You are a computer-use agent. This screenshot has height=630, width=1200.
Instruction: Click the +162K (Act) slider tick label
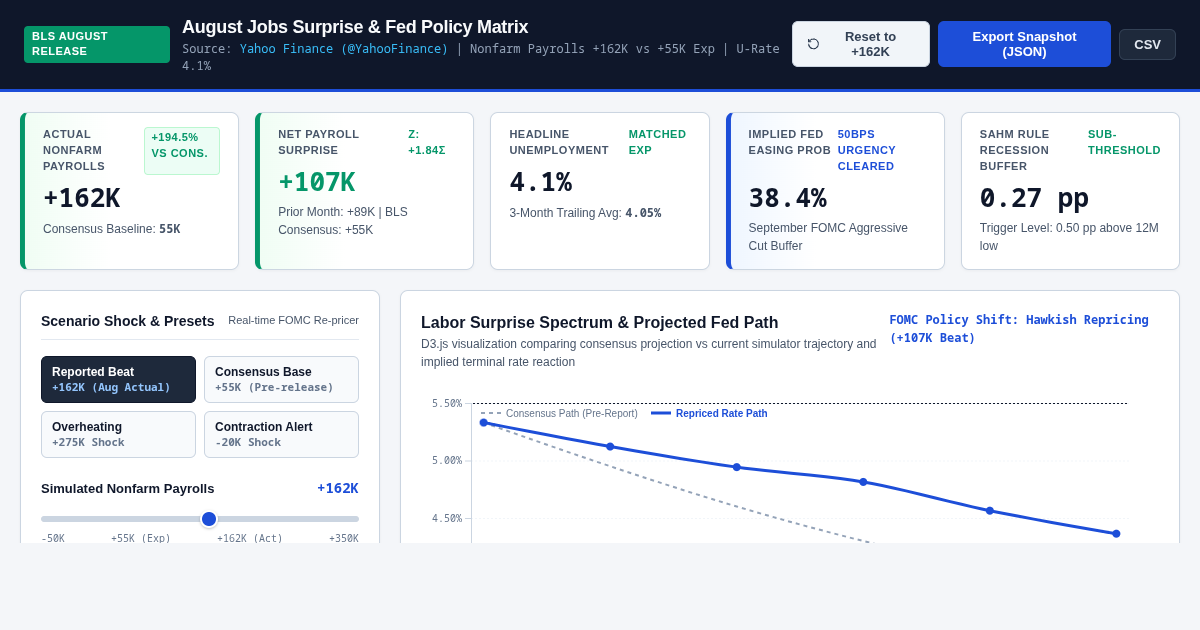coord(250,538)
